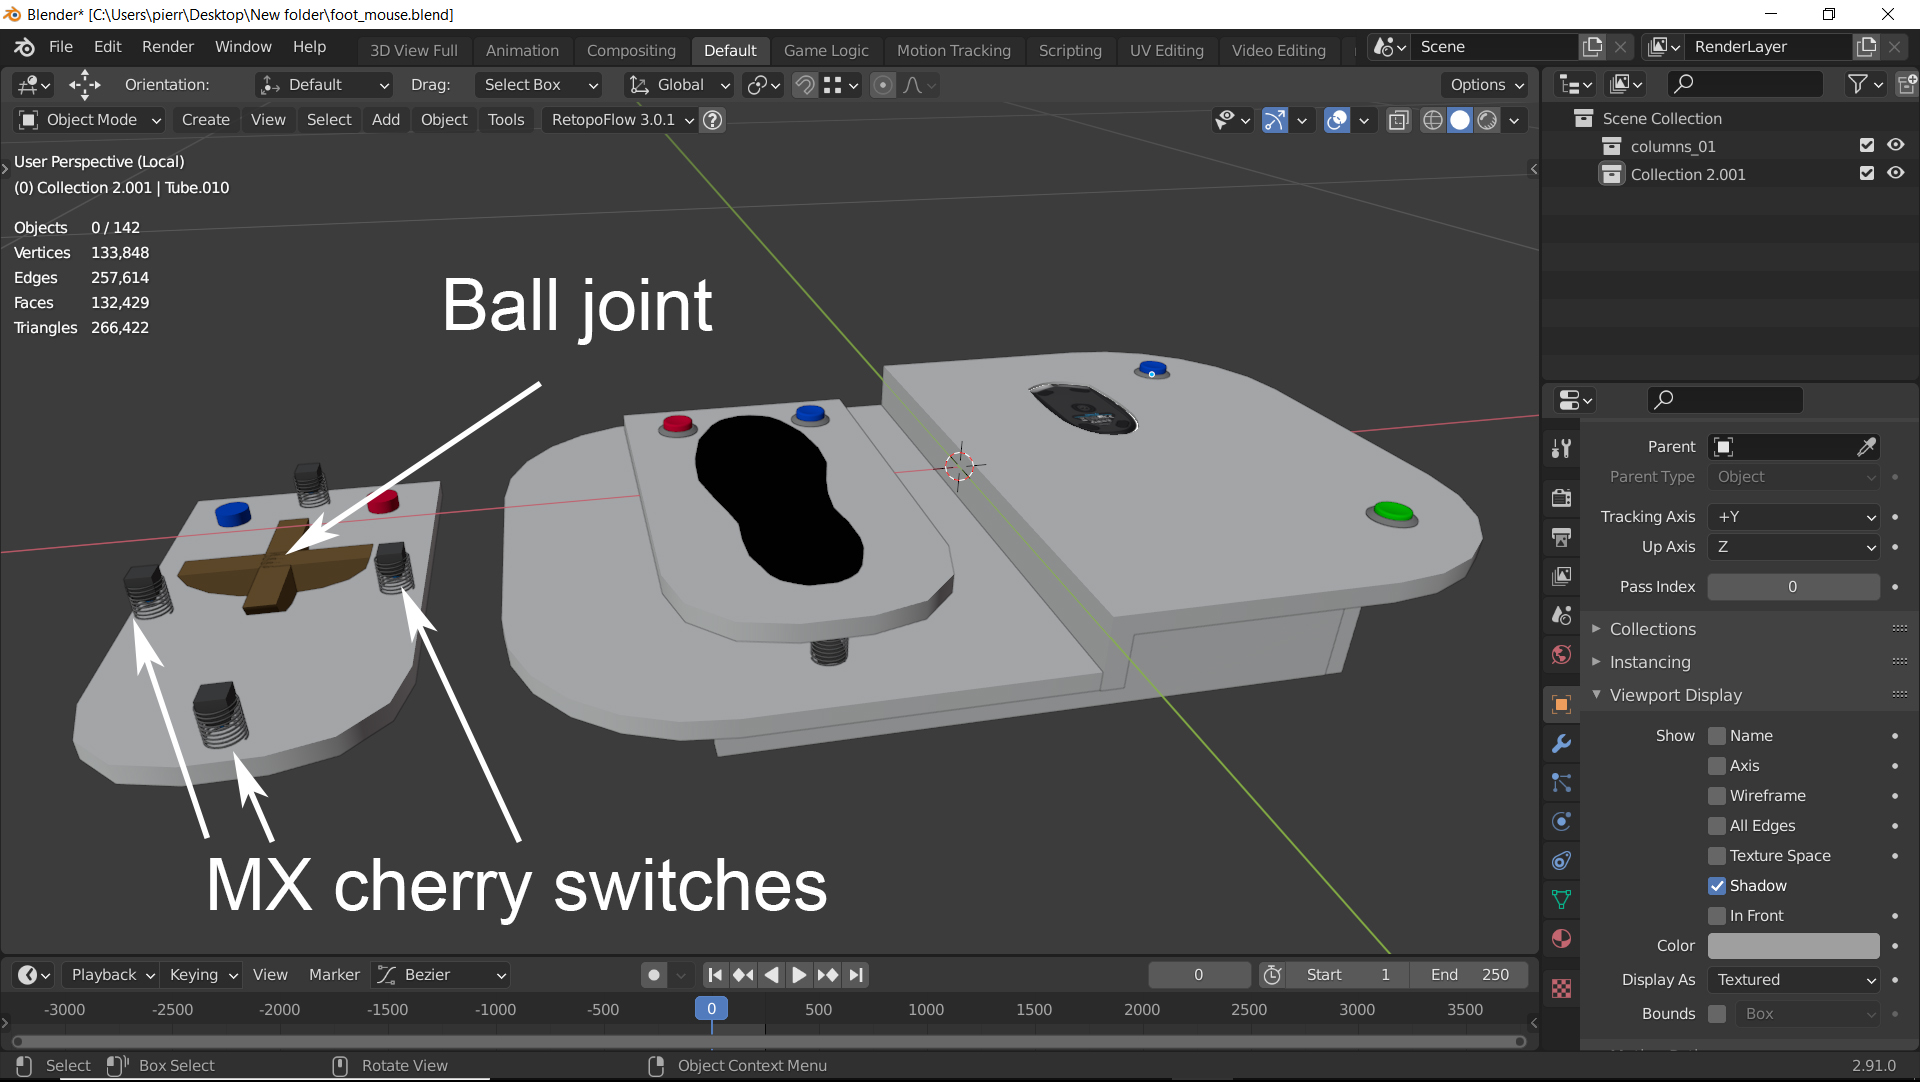Screen dimensions: 1920x1082
Task: Enable All Edges checkbox
Action: tap(1717, 826)
